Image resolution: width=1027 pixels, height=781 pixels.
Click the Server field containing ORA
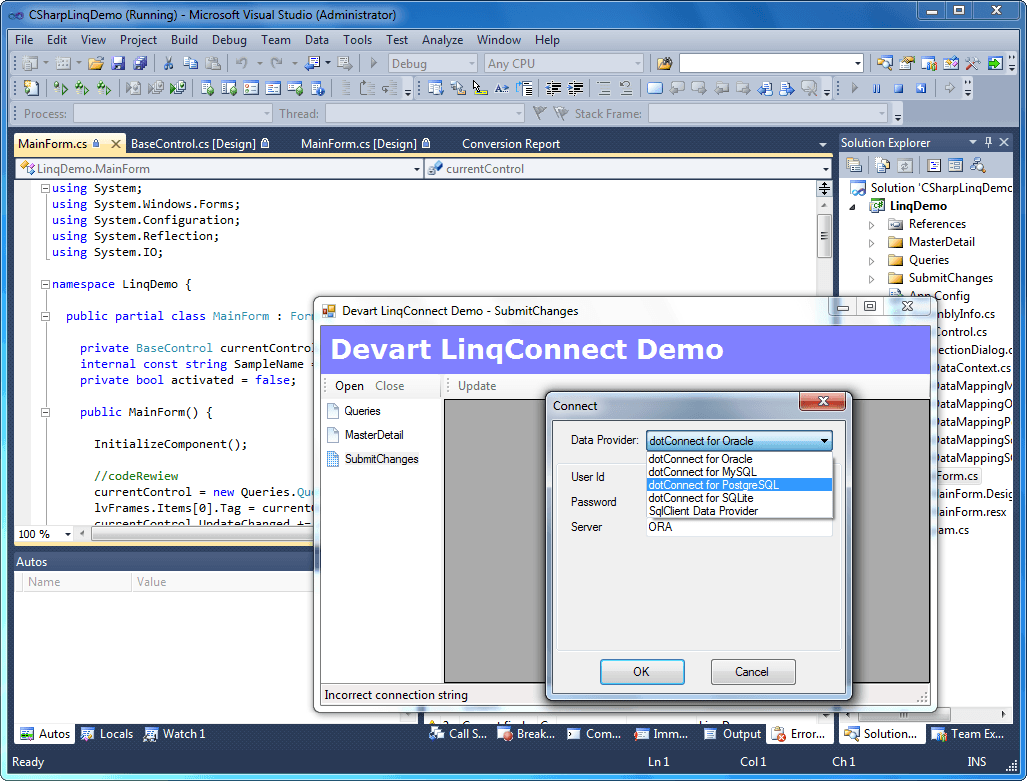739,527
